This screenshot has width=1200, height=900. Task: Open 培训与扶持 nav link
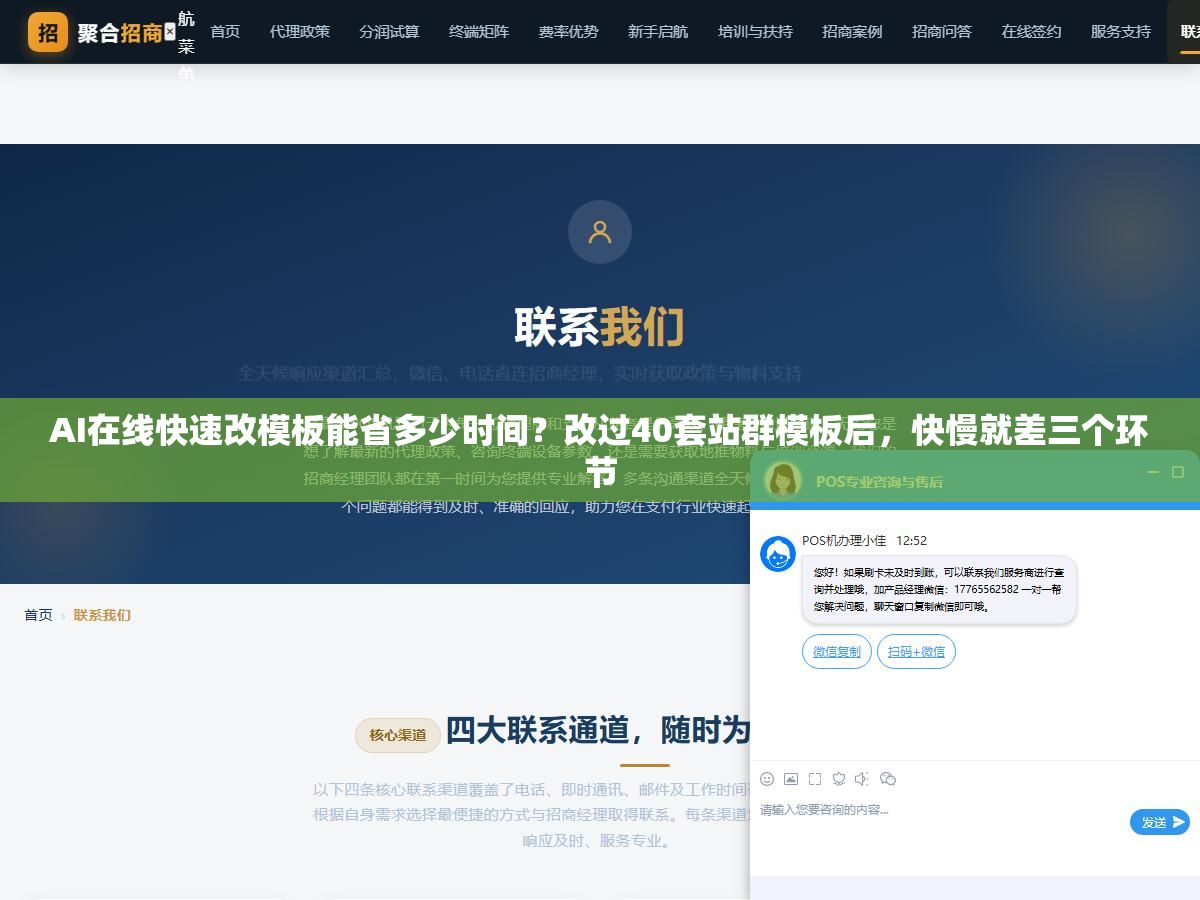coord(755,32)
